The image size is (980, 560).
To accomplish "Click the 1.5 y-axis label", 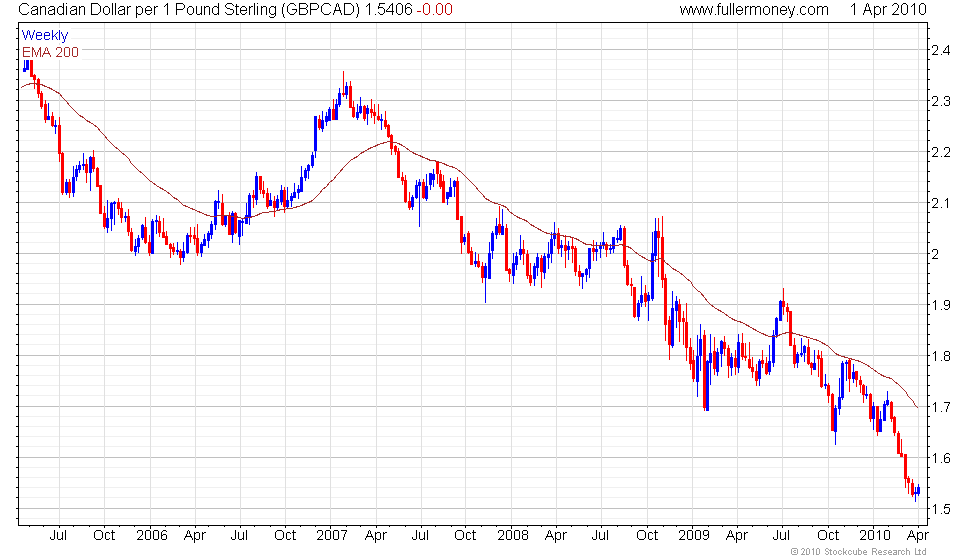I will point(941,509).
